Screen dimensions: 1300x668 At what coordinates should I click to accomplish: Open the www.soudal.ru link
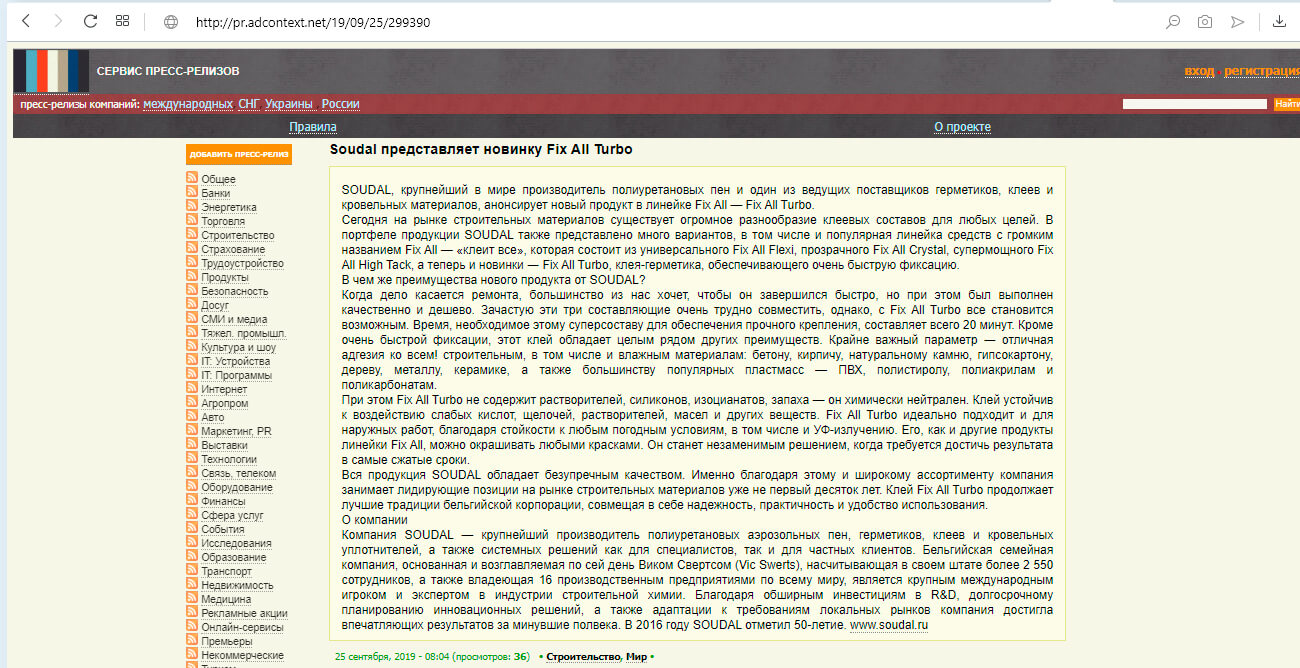click(889, 625)
